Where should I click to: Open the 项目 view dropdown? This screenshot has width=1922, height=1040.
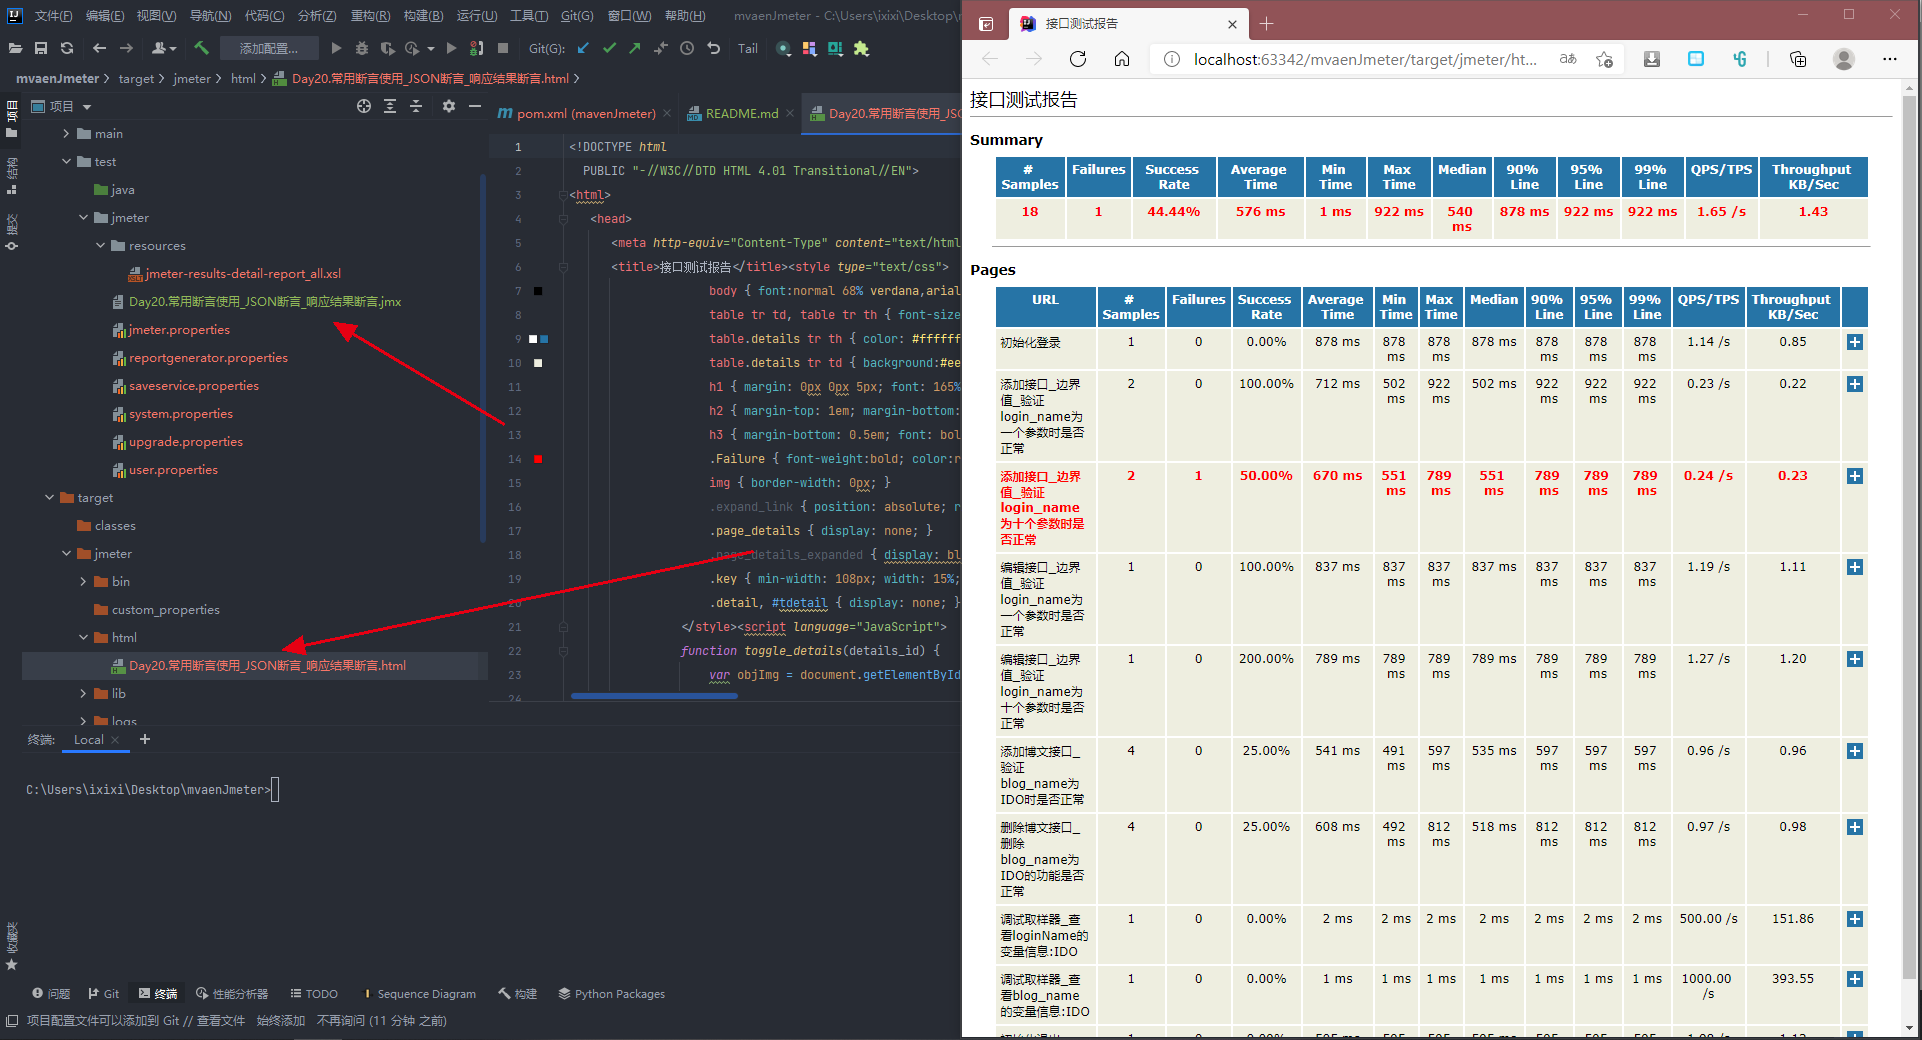coord(86,106)
